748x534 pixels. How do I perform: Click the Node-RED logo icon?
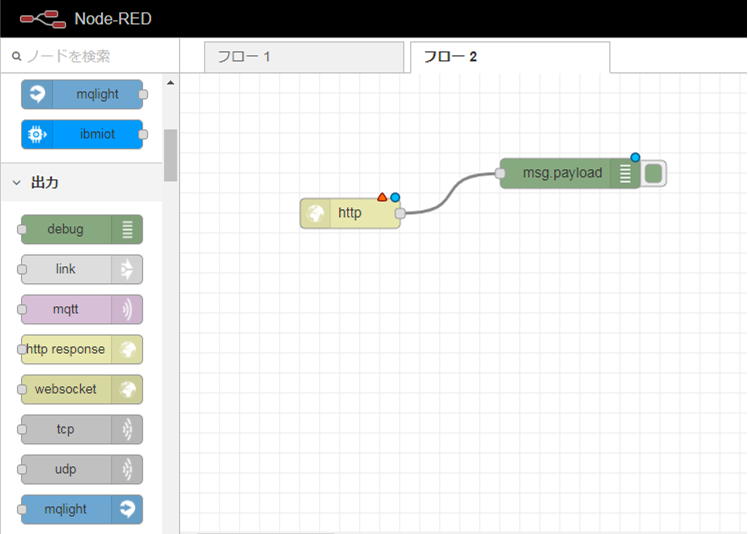pos(43,19)
